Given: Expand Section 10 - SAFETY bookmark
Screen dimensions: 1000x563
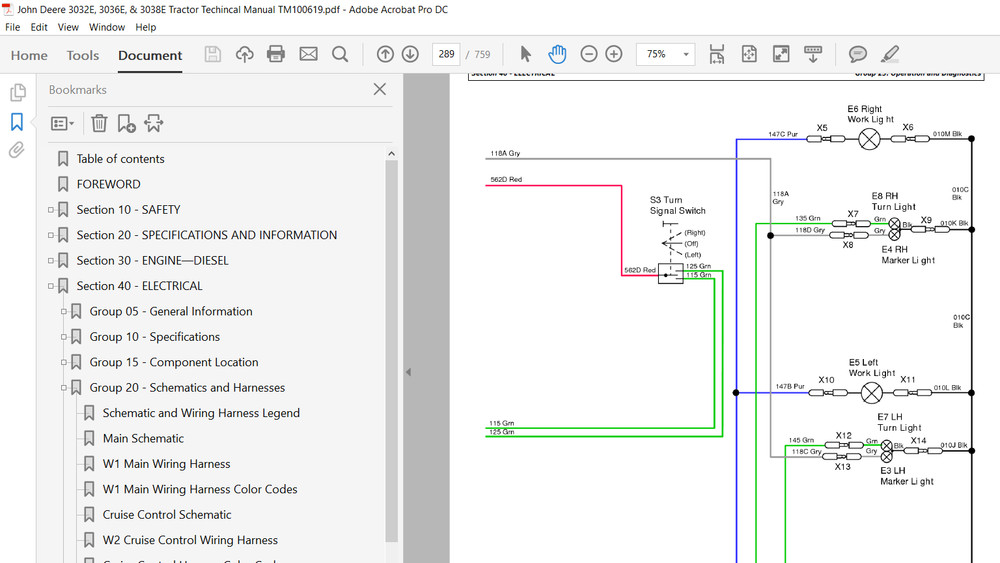Looking at the screenshot, I should coord(51,210).
